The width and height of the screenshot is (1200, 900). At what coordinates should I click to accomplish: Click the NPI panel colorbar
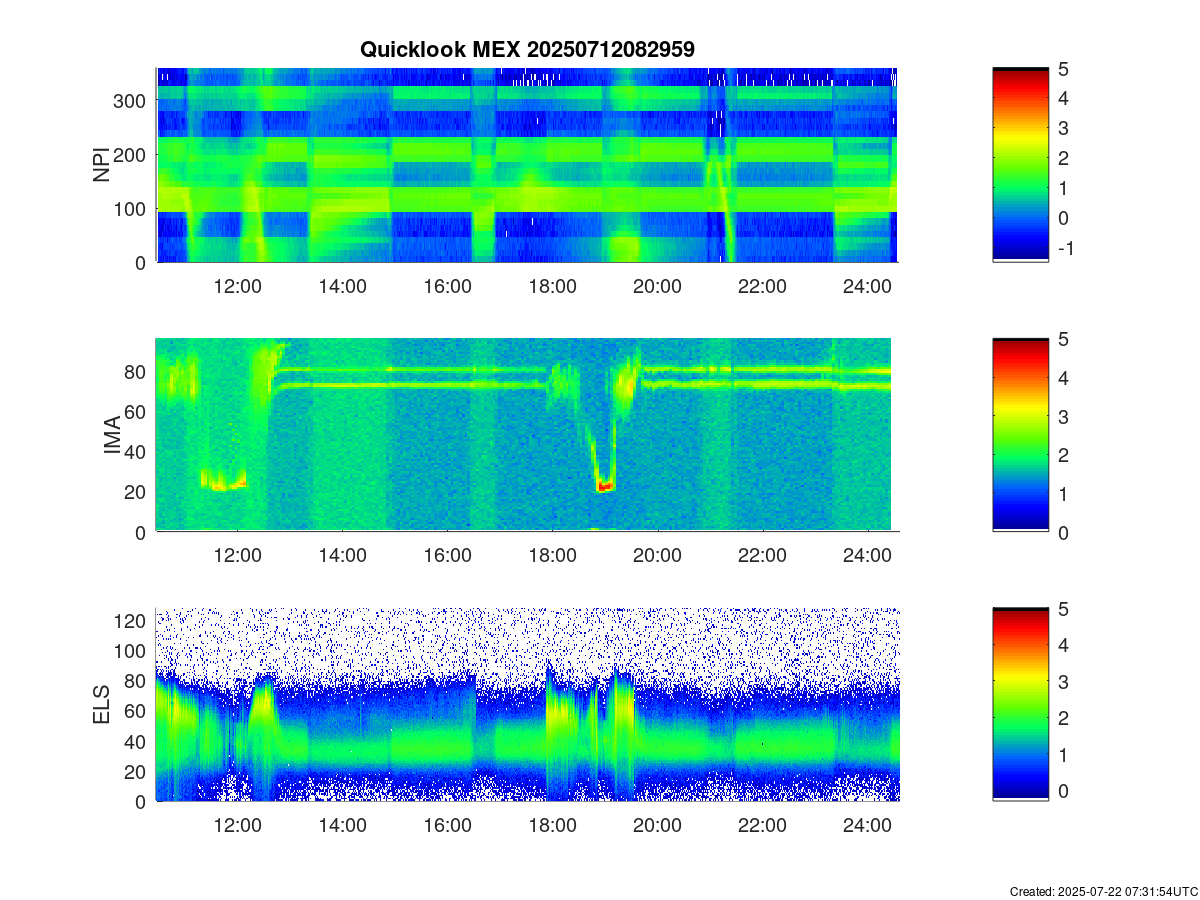[1020, 165]
